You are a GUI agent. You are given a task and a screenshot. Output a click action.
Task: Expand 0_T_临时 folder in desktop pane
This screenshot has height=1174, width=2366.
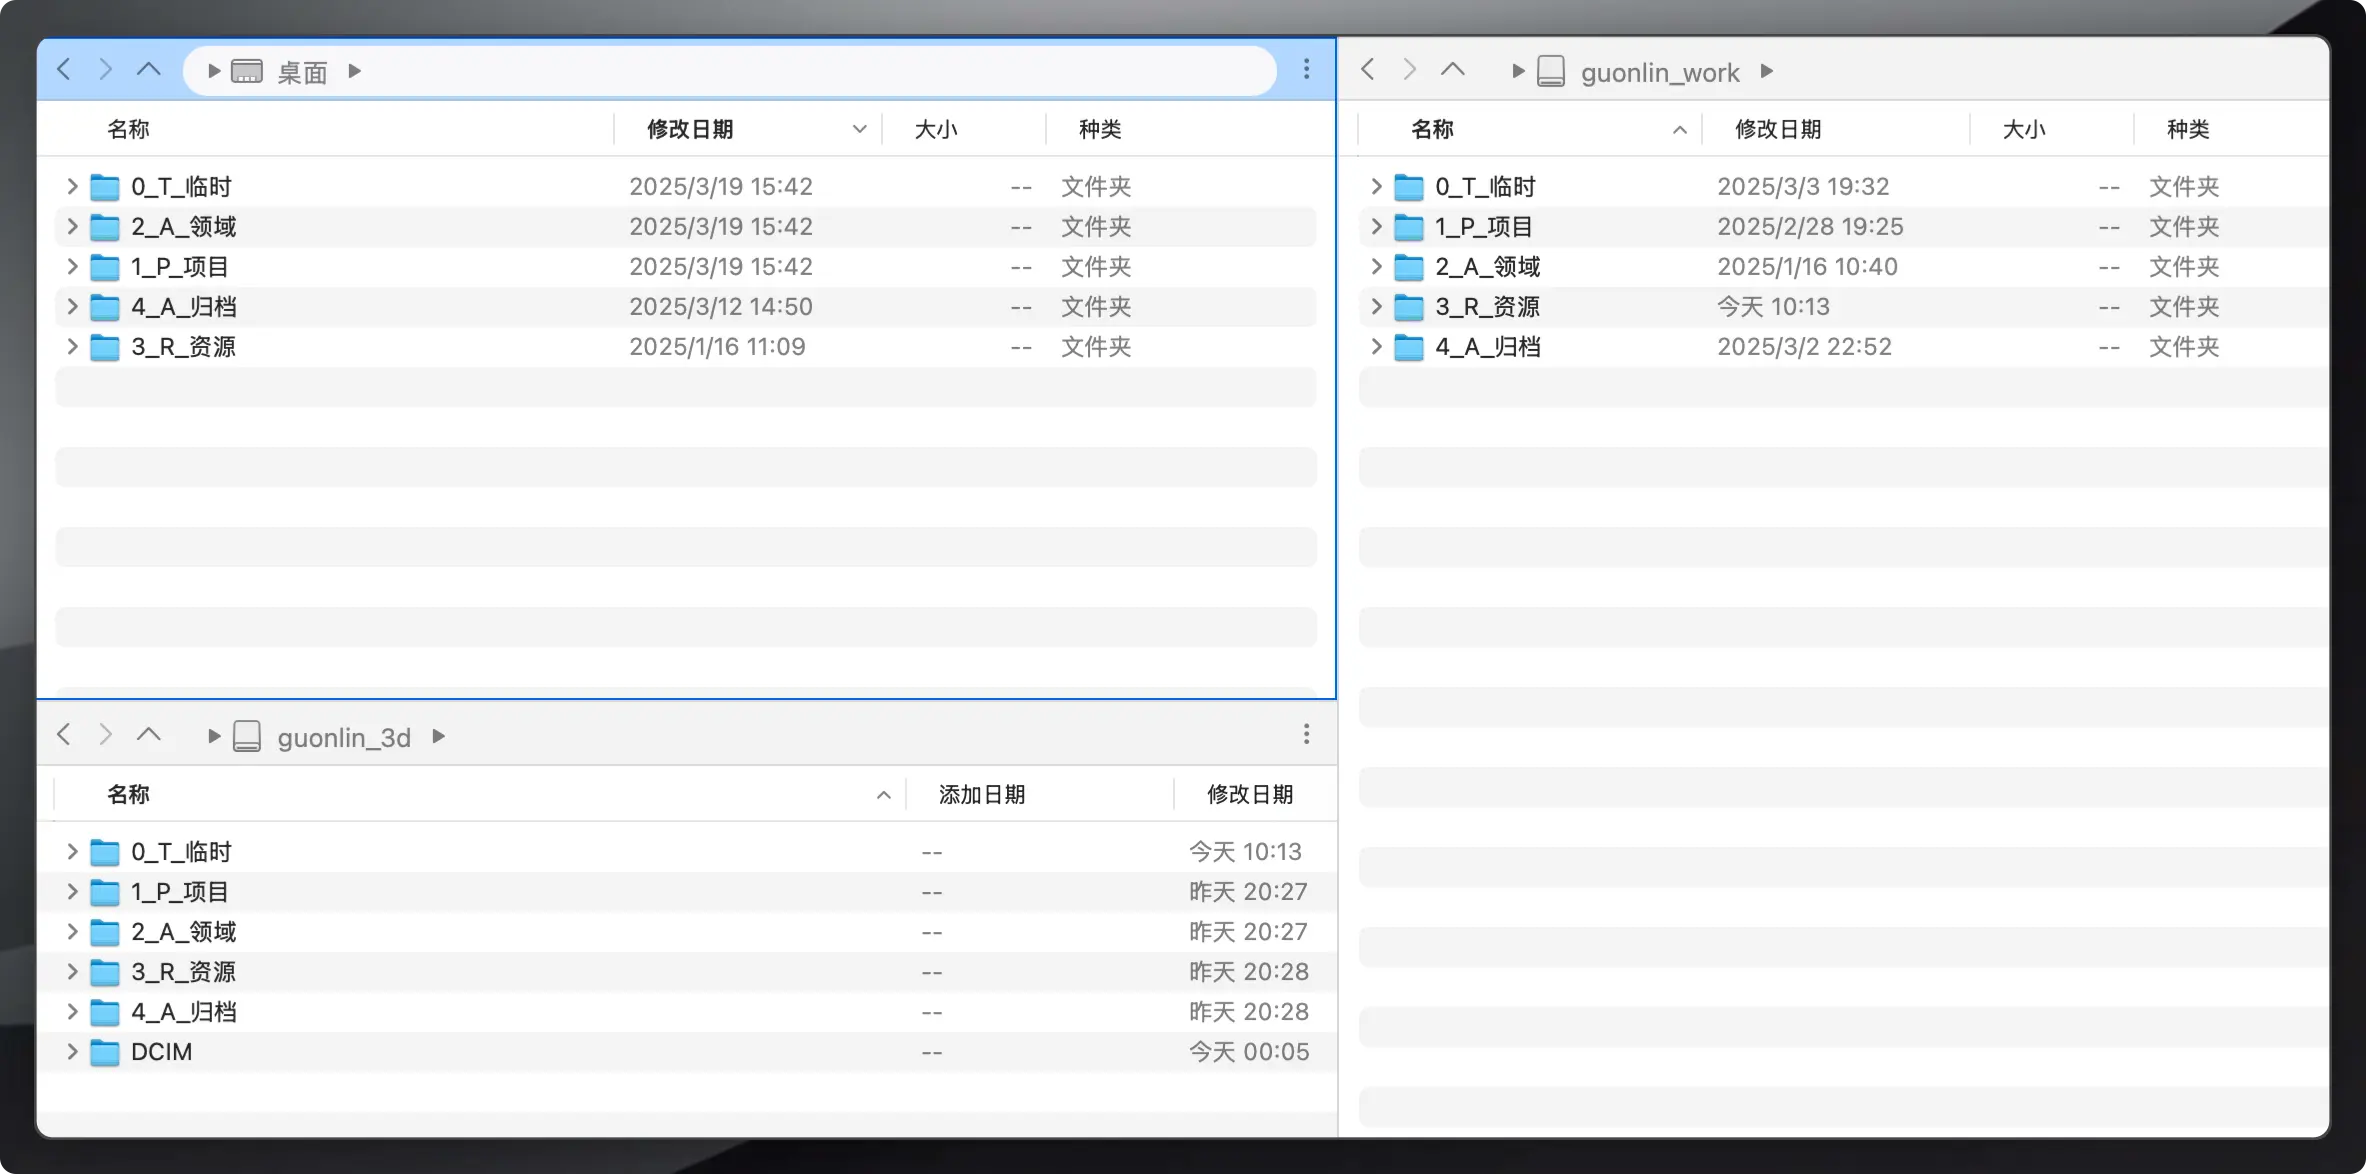click(72, 186)
